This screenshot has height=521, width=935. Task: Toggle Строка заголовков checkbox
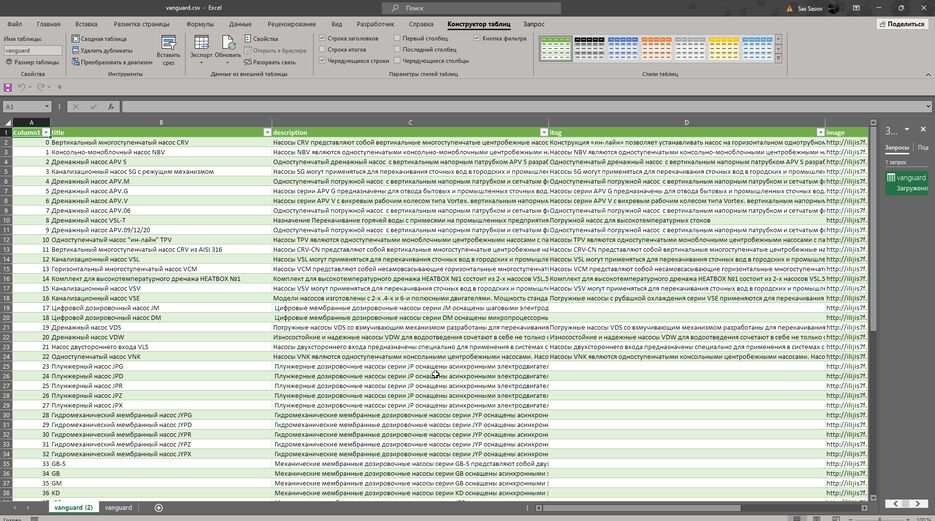click(323, 38)
